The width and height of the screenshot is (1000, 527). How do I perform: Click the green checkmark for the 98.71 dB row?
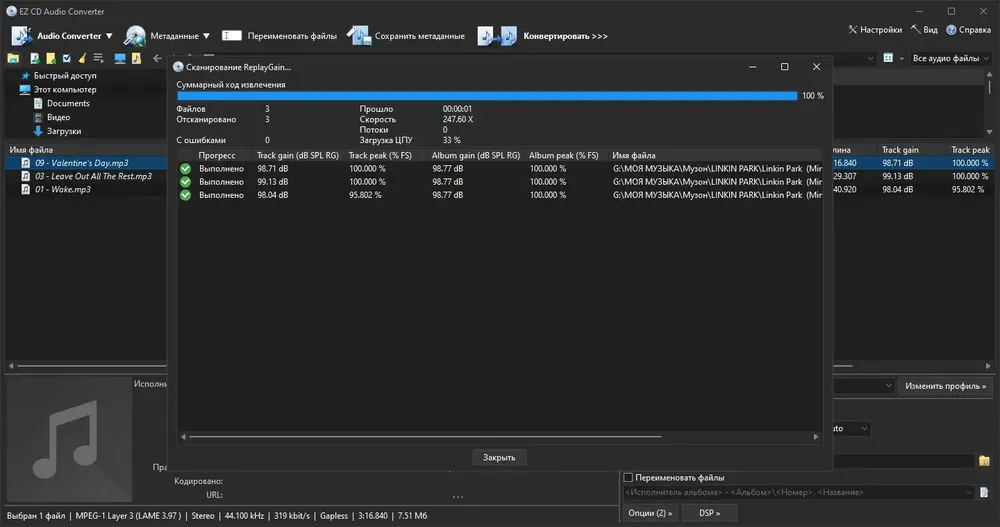point(185,168)
